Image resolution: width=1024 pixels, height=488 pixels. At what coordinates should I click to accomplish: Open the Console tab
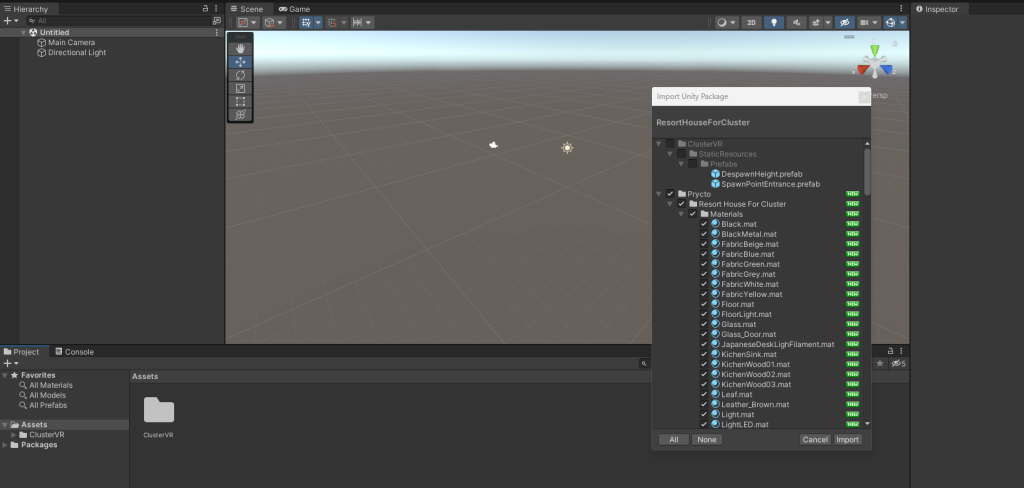click(74, 351)
